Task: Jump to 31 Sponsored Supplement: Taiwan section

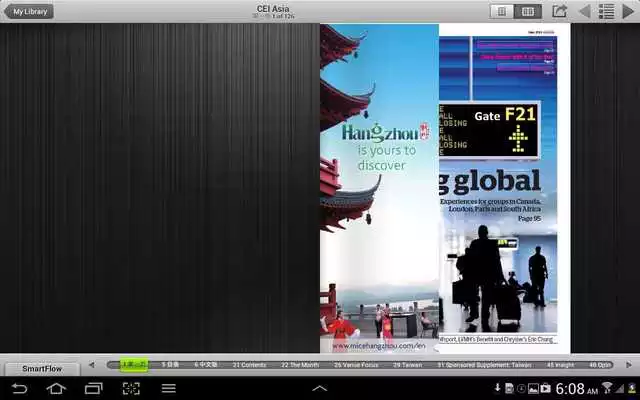Action: click(x=484, y=365)
